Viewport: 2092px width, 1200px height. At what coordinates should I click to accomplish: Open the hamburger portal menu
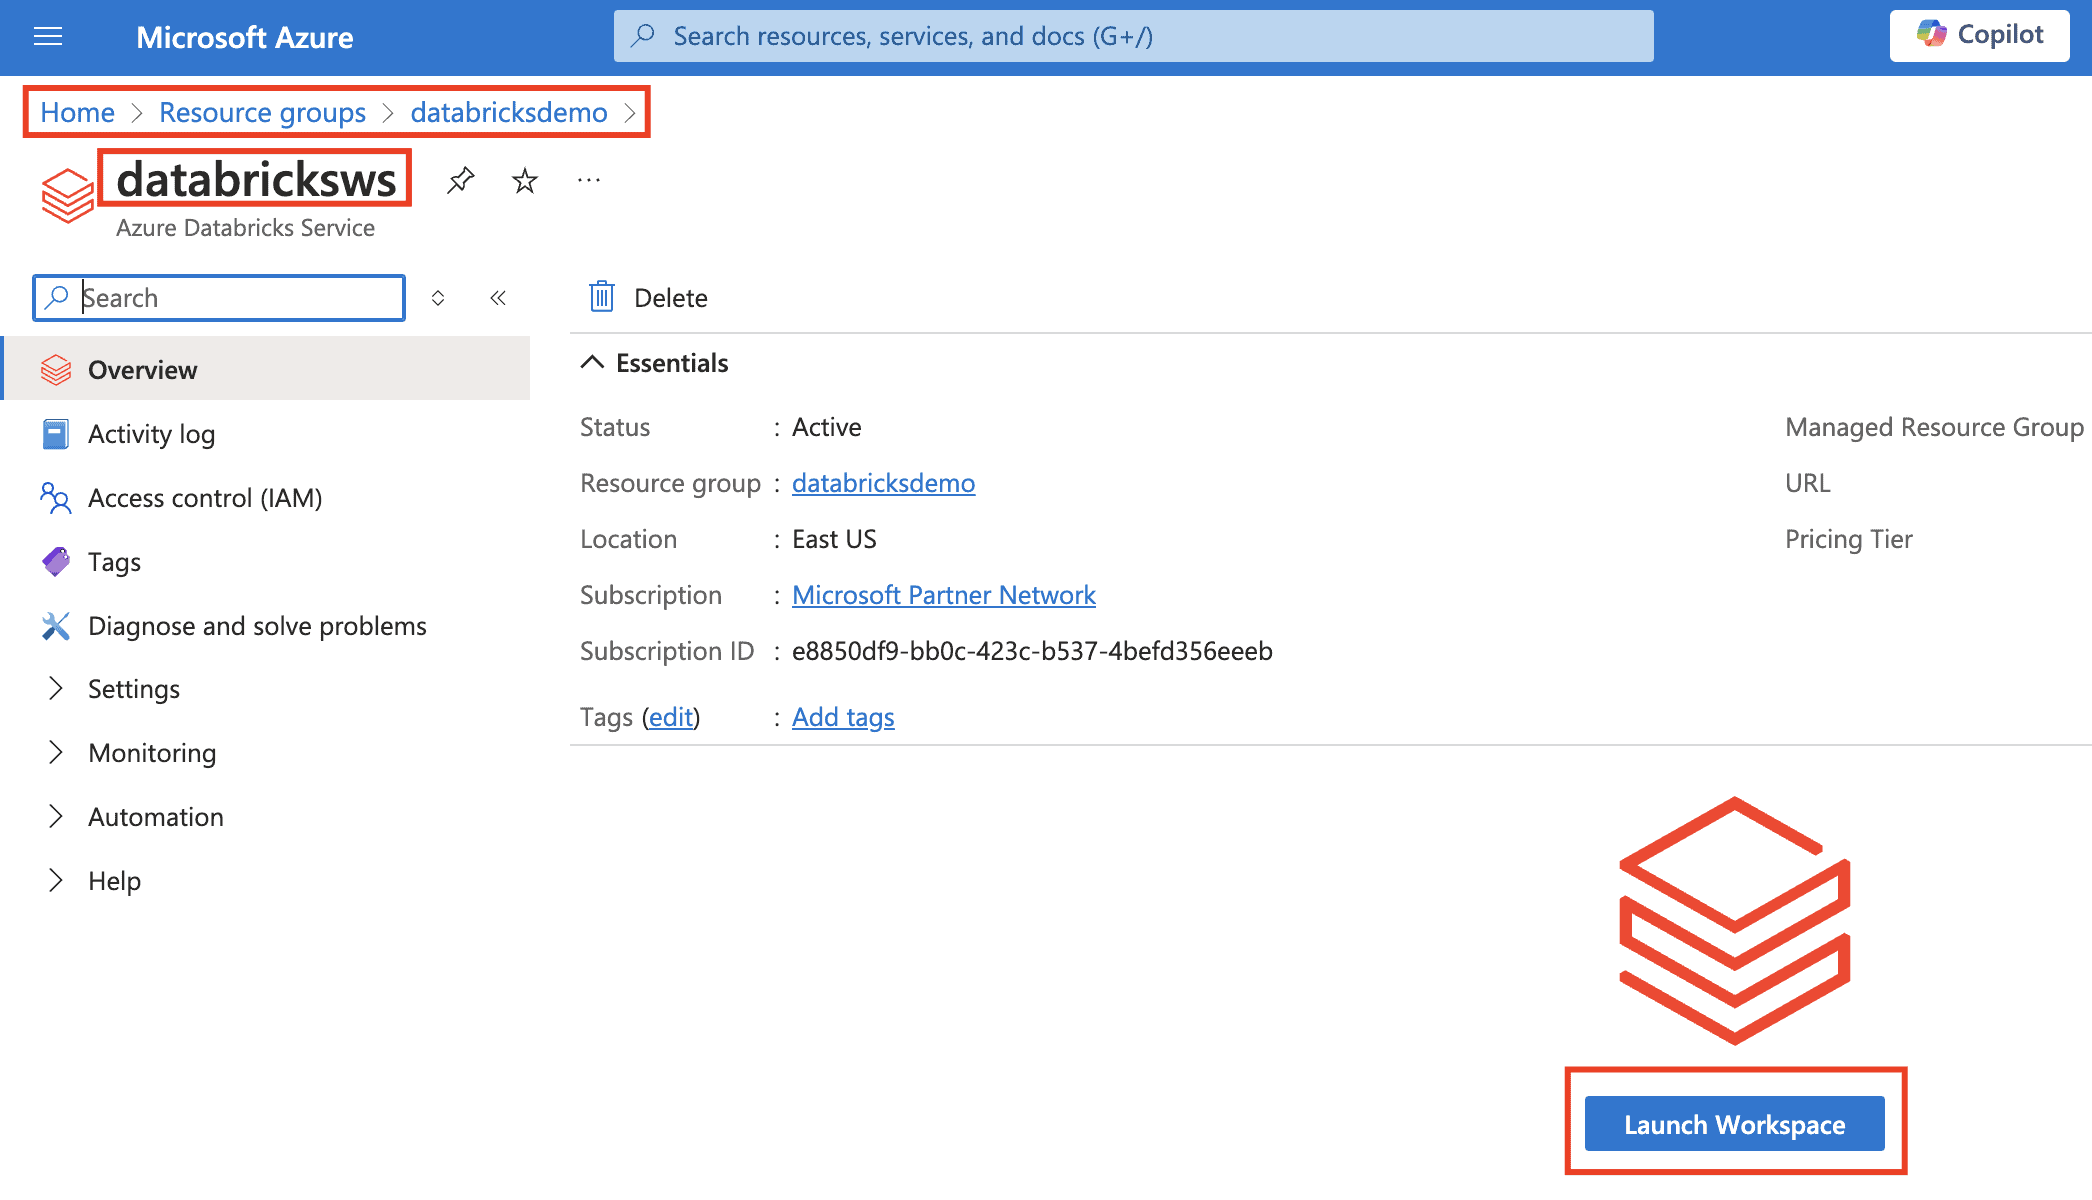pos(48,37)
